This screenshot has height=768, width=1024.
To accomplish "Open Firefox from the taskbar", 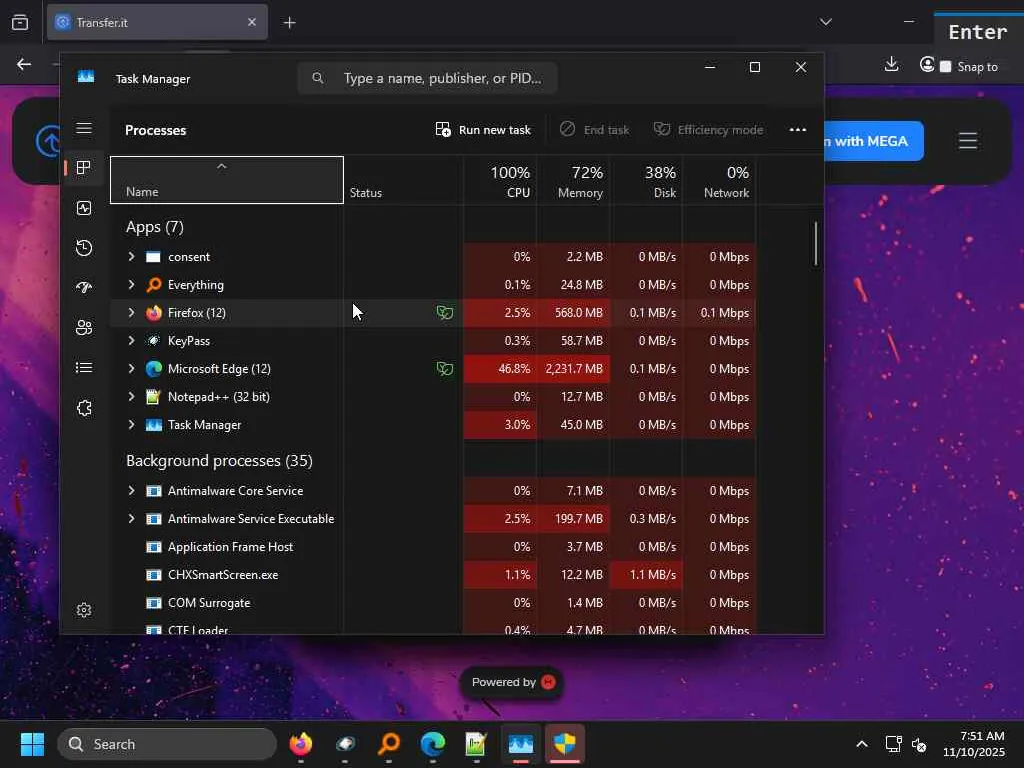I will point(301,744).
